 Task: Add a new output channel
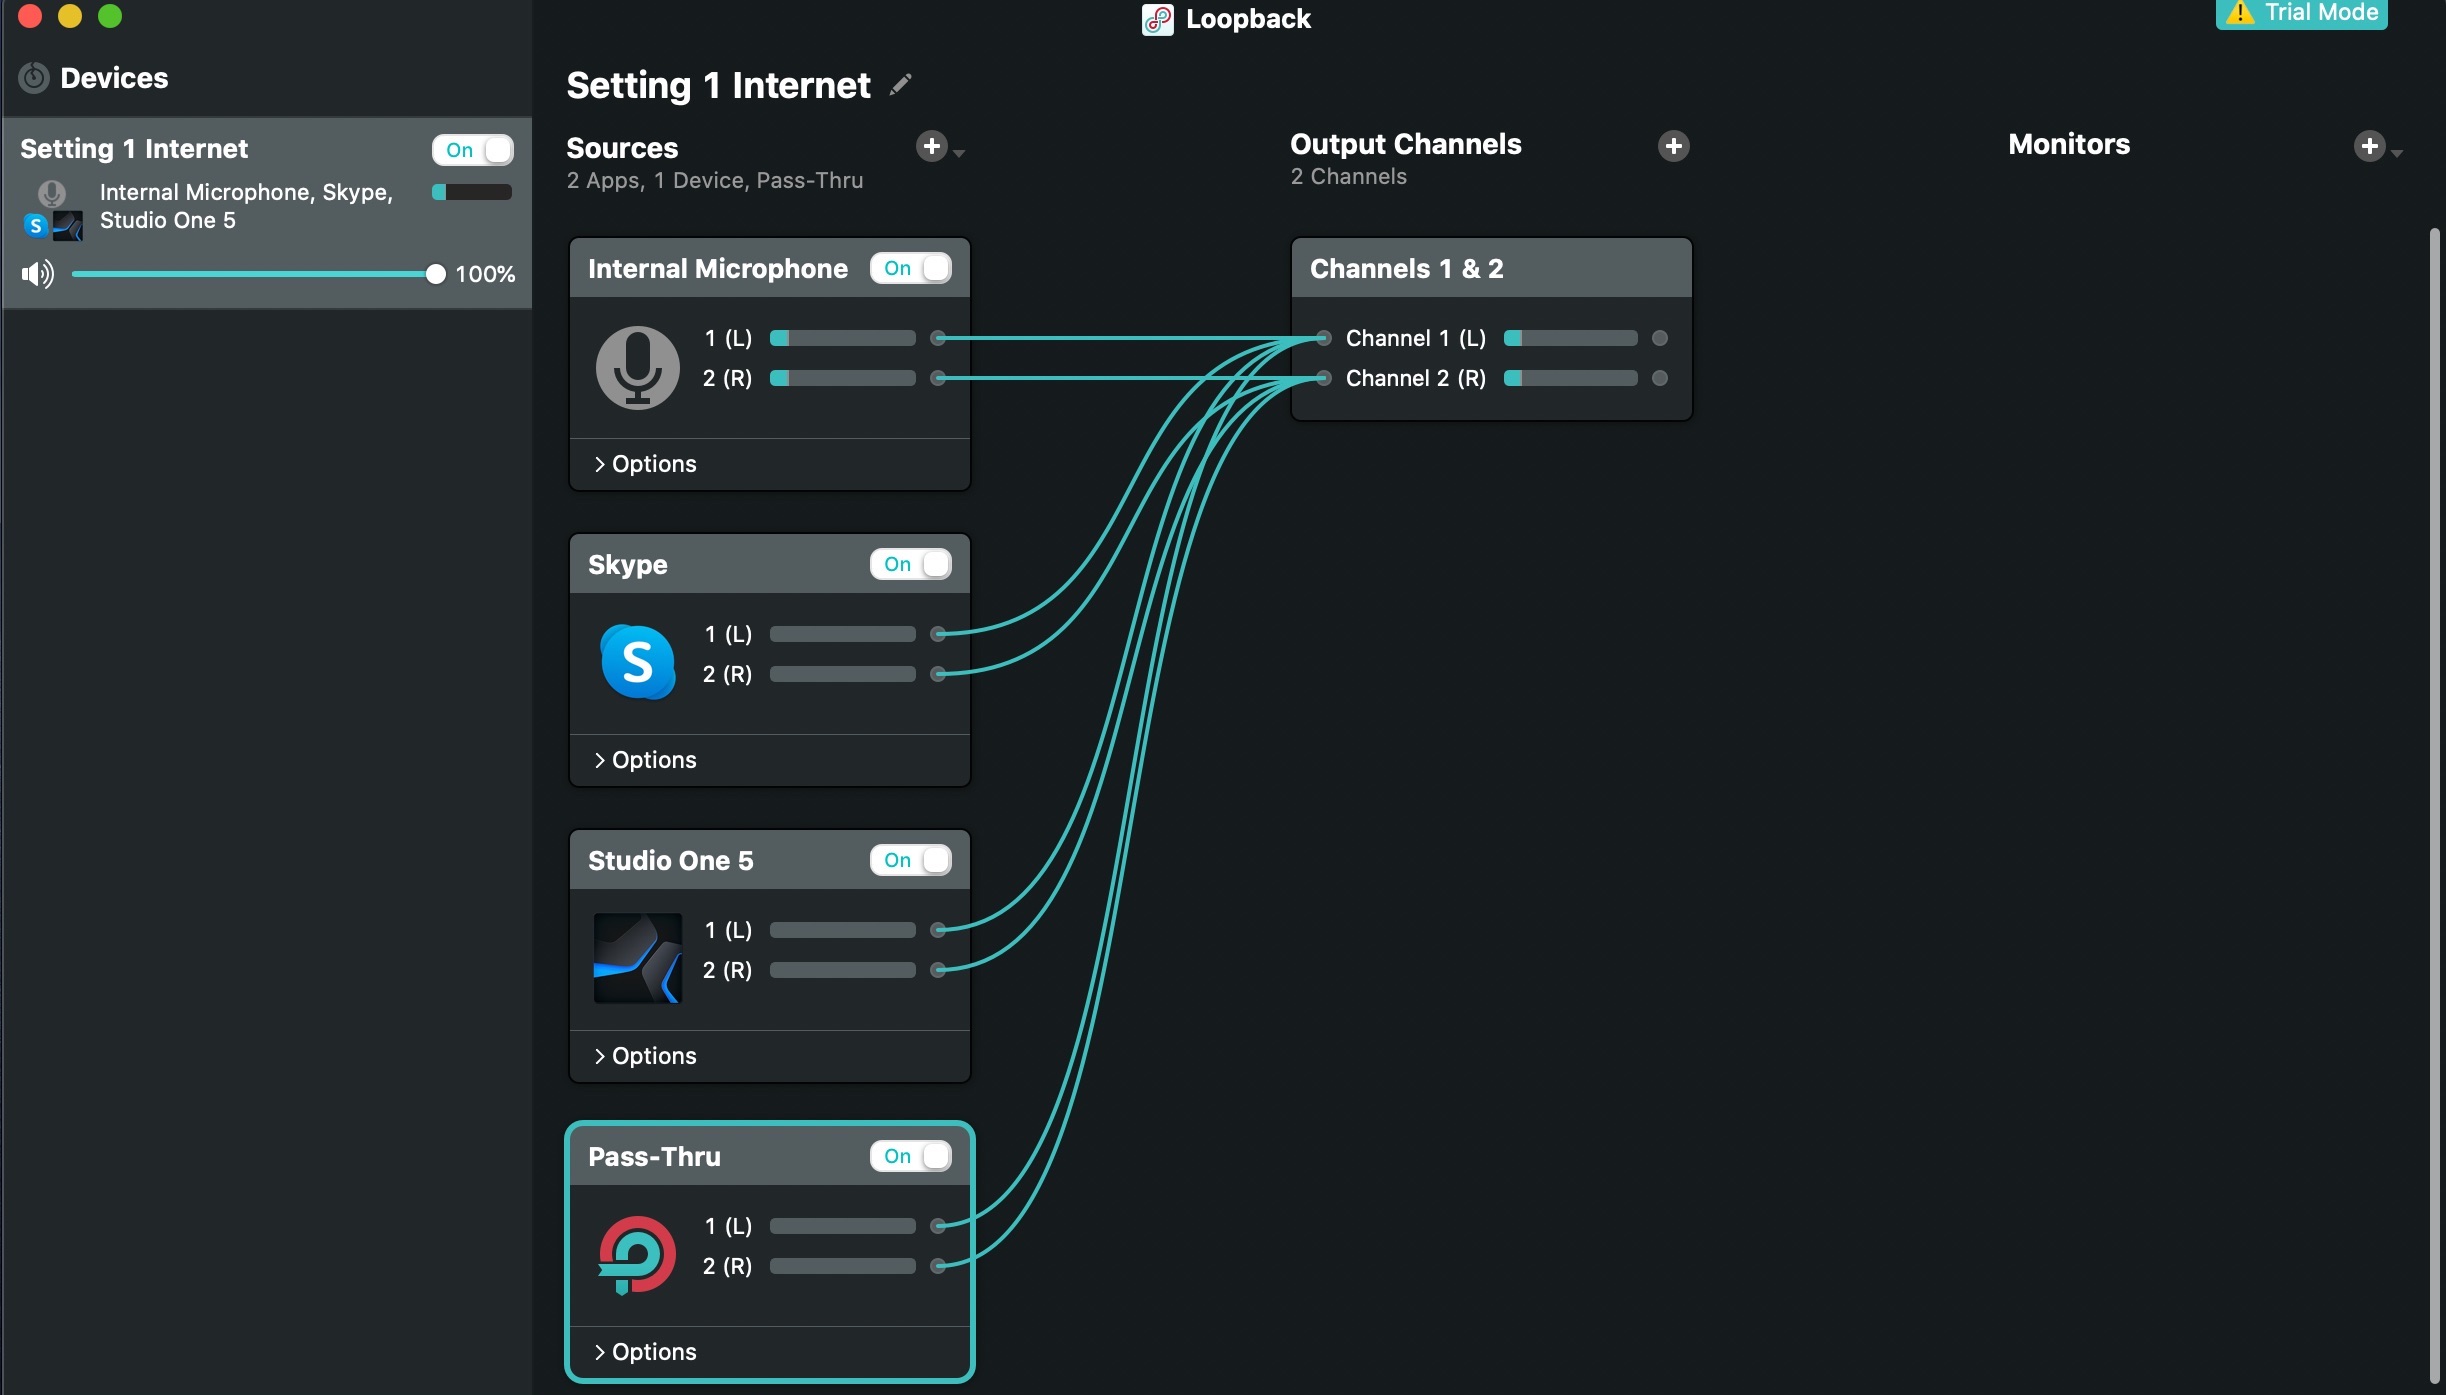click(1673, 146)
